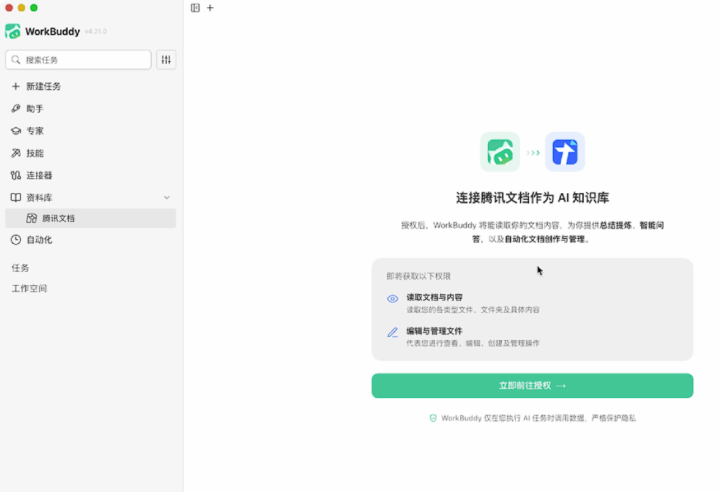Click the eye icon for 读取文档与内容
The image size is (720, 492).
click(393, 299)
